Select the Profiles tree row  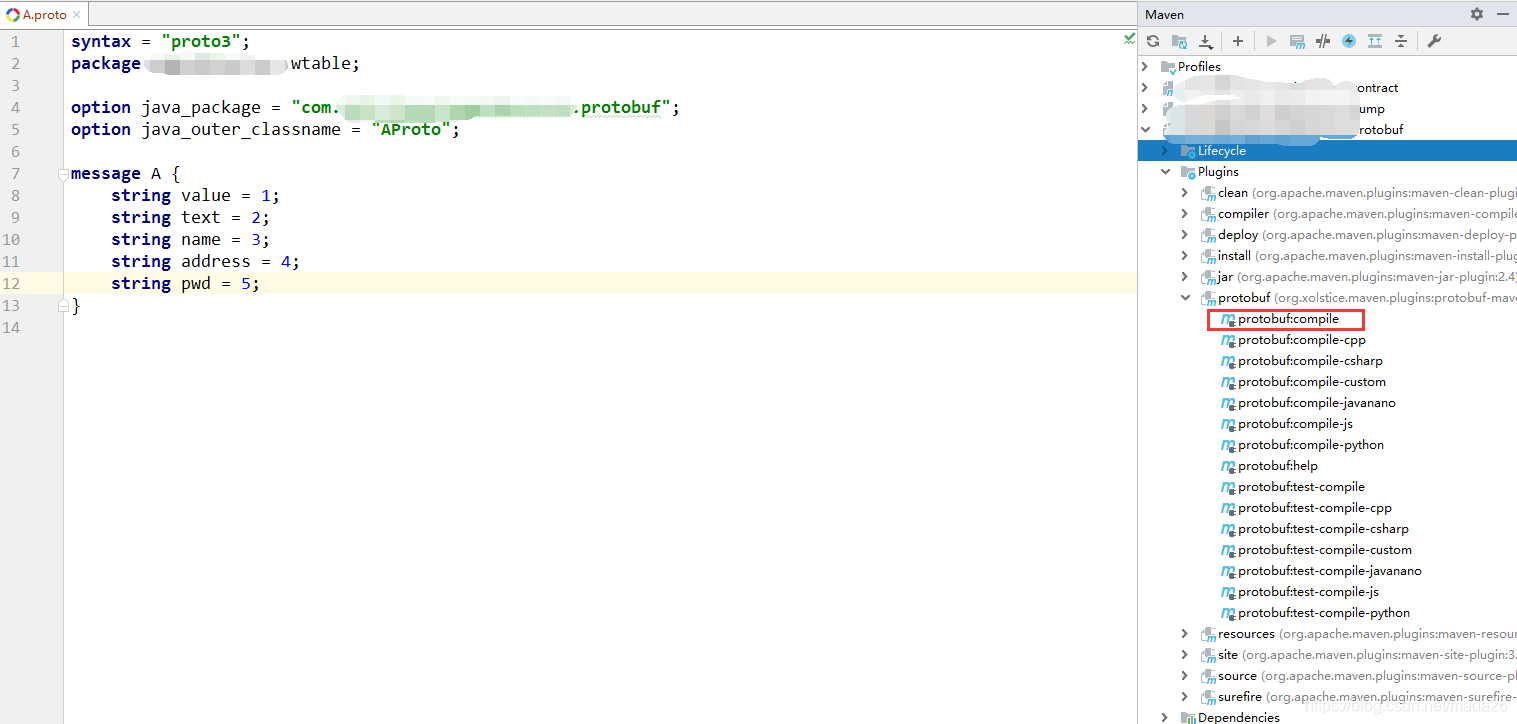pyautogui.click(x=1327, y=66)
